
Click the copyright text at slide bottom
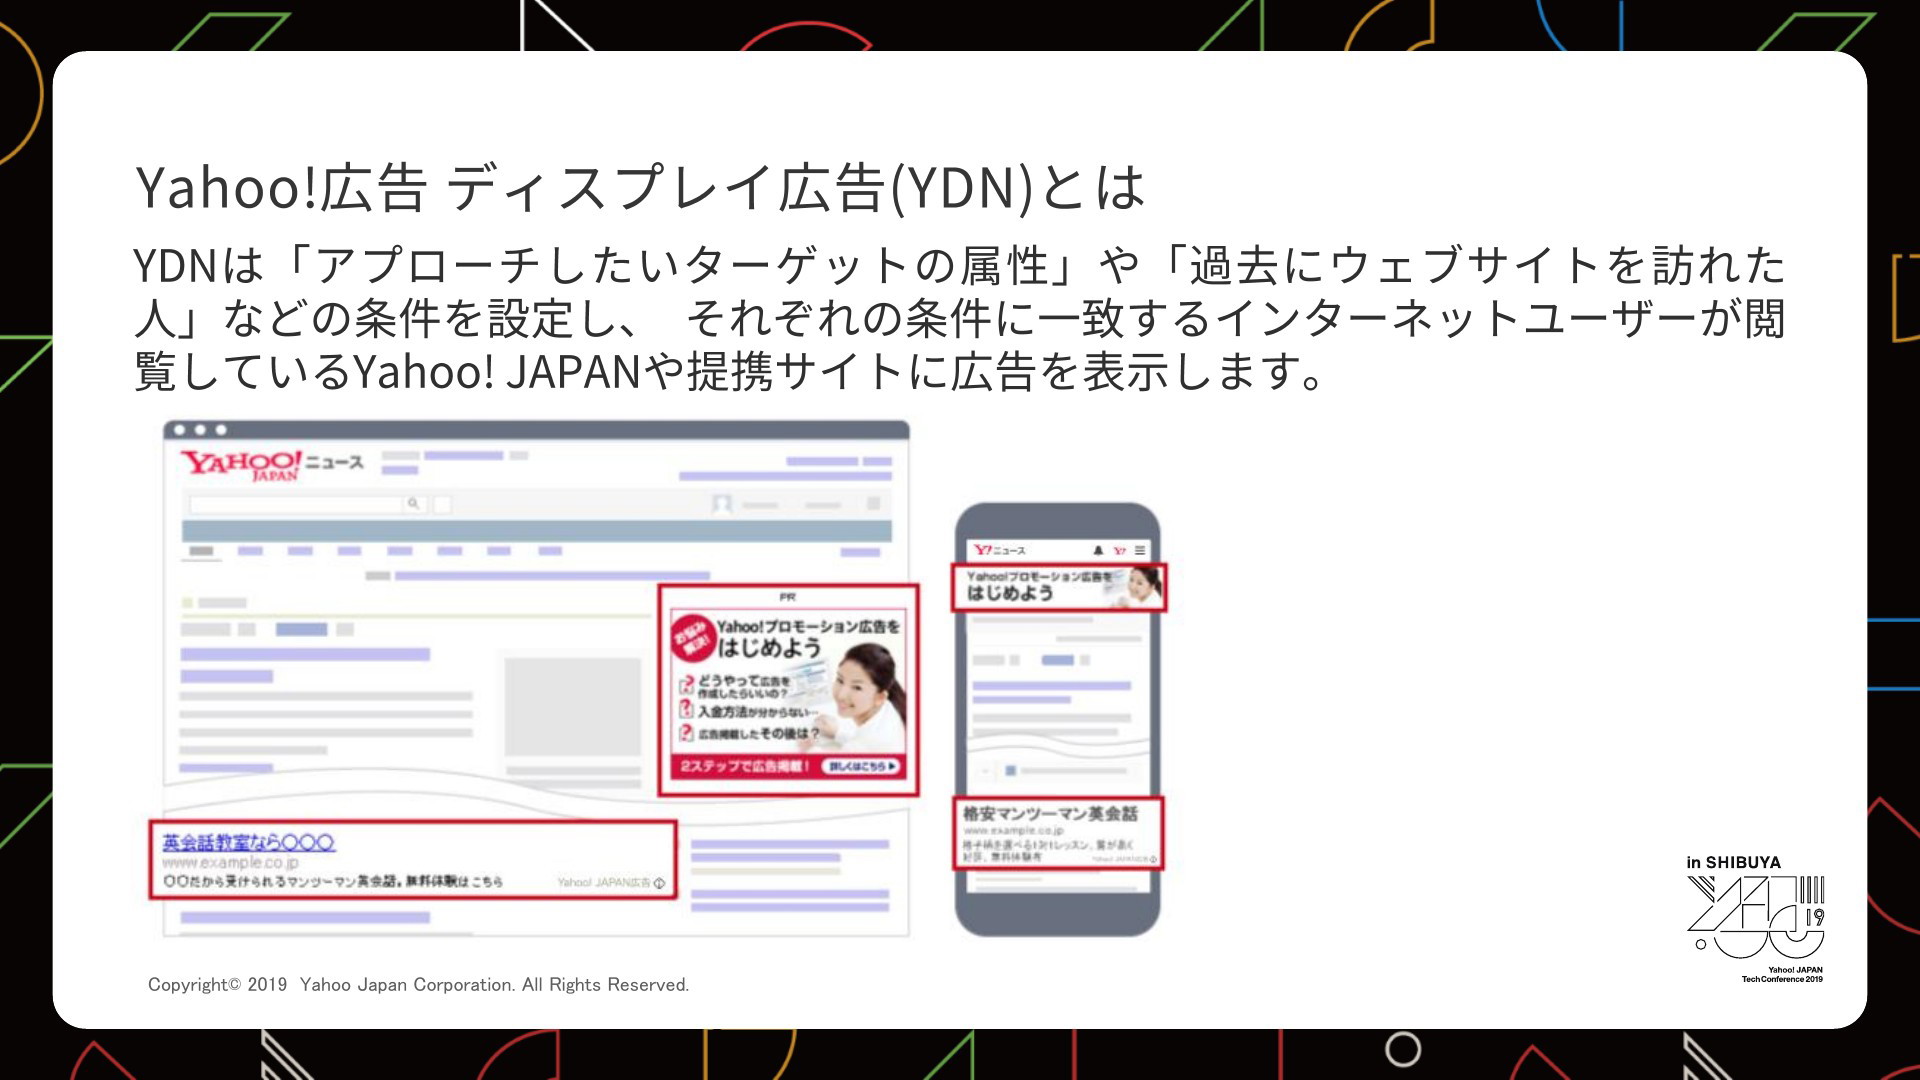[x=418, y=985]
